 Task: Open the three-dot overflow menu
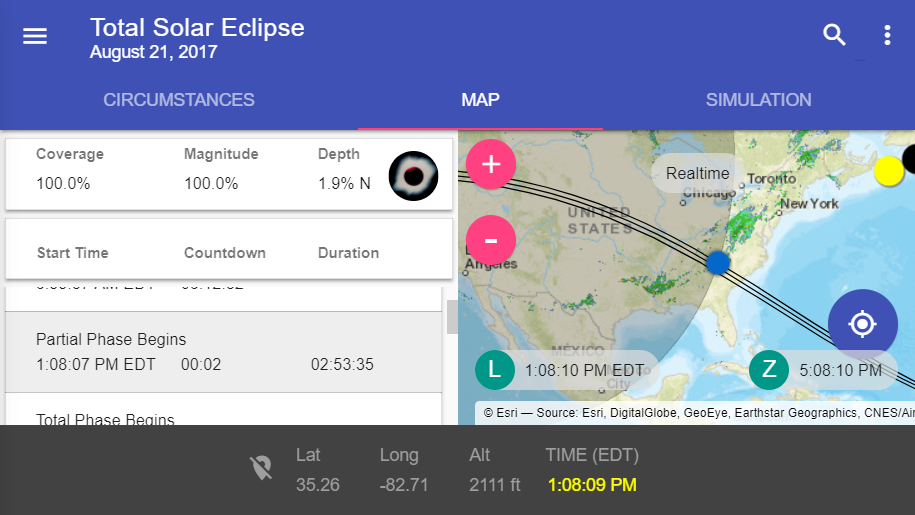(887, 35)
